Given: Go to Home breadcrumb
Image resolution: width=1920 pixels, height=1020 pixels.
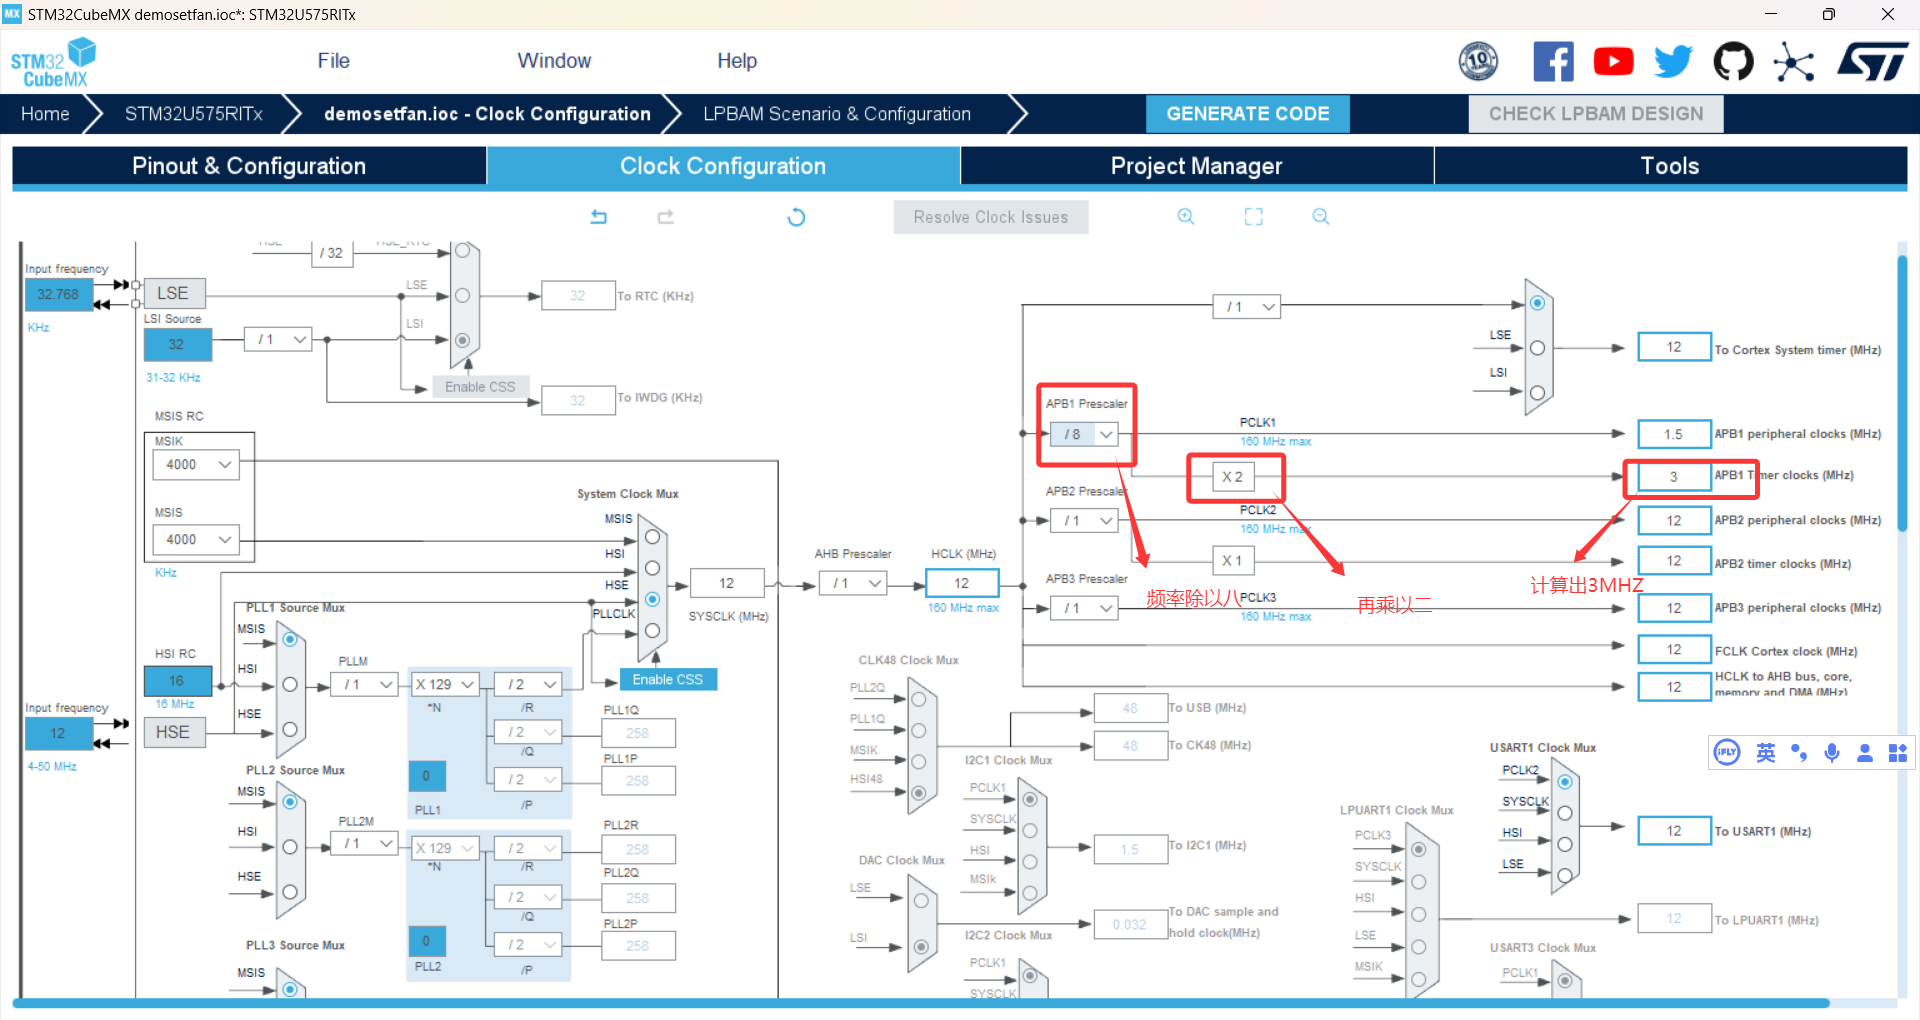Looking at the screenshot, I should pyautogui.click(x=45, y=114).
